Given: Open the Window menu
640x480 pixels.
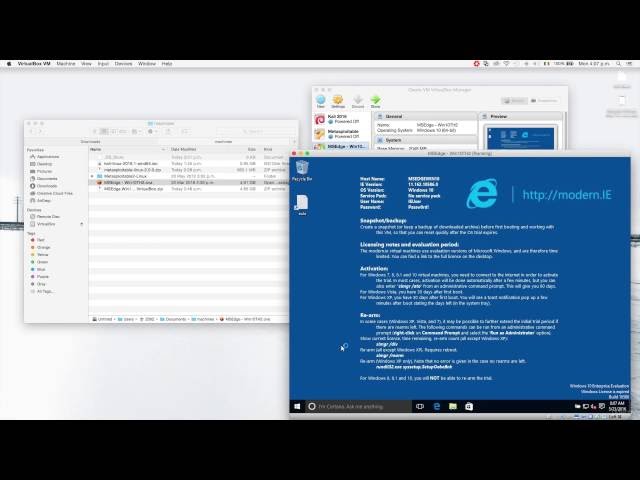Looking at the screenshot, I should click(x=147, y=64).
